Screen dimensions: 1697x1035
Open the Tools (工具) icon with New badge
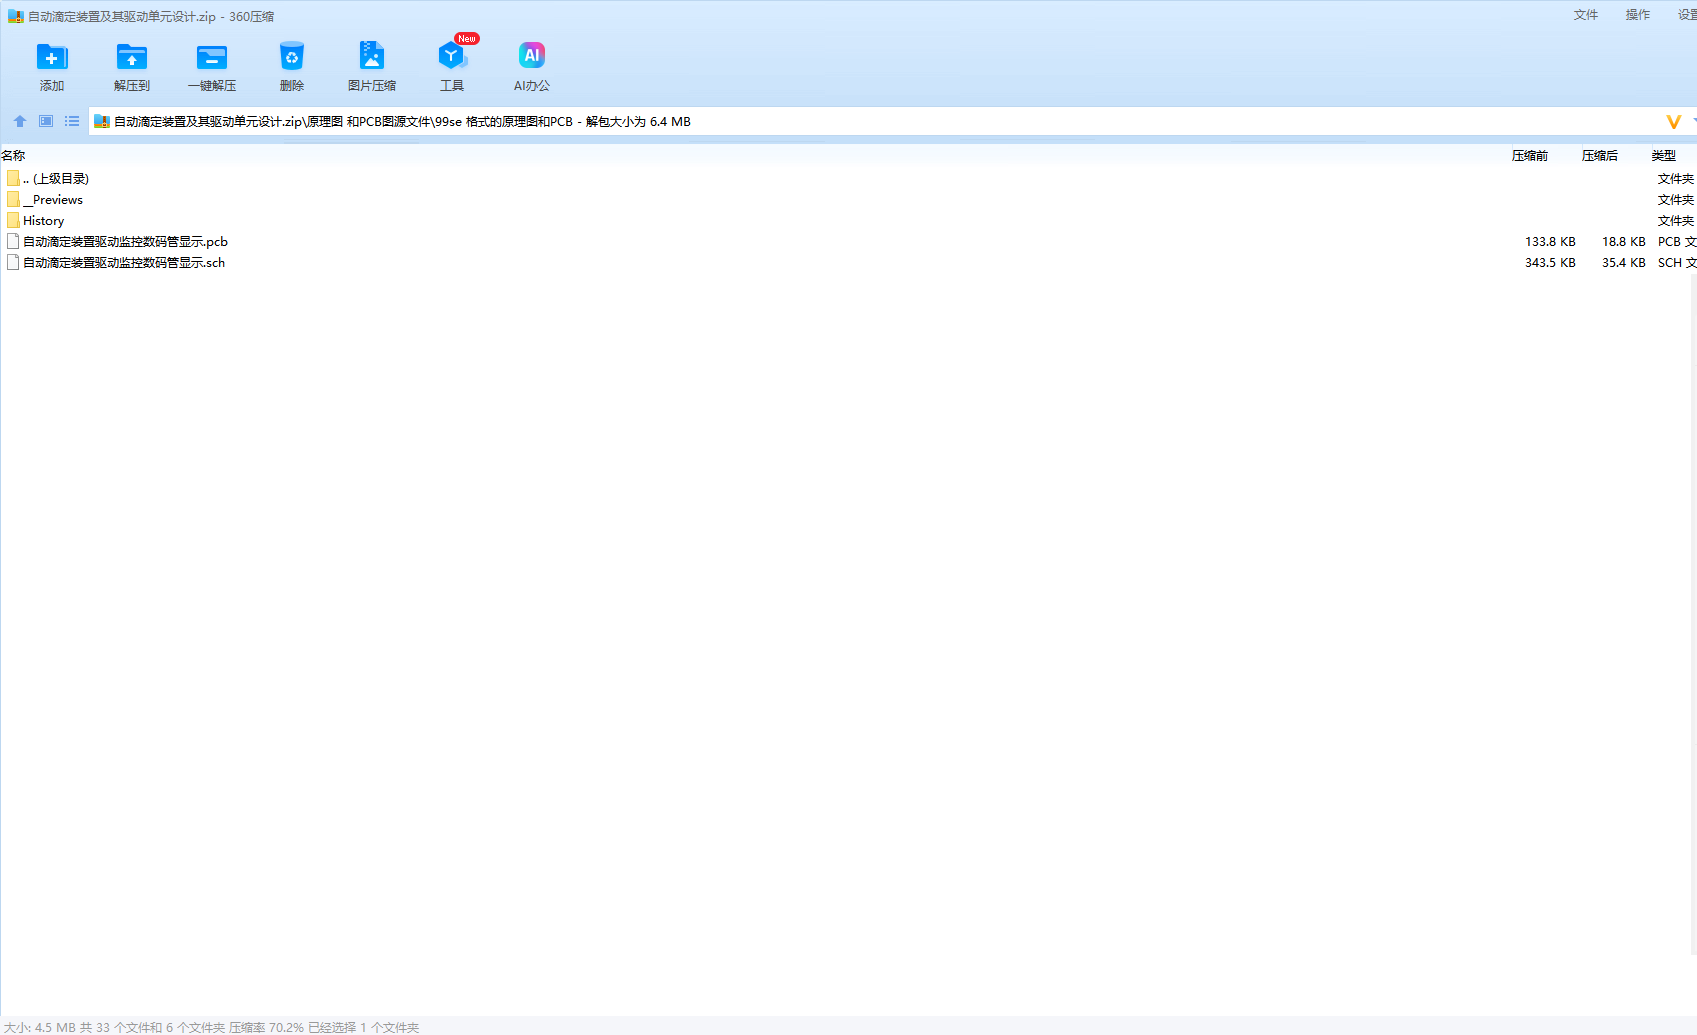452,58
